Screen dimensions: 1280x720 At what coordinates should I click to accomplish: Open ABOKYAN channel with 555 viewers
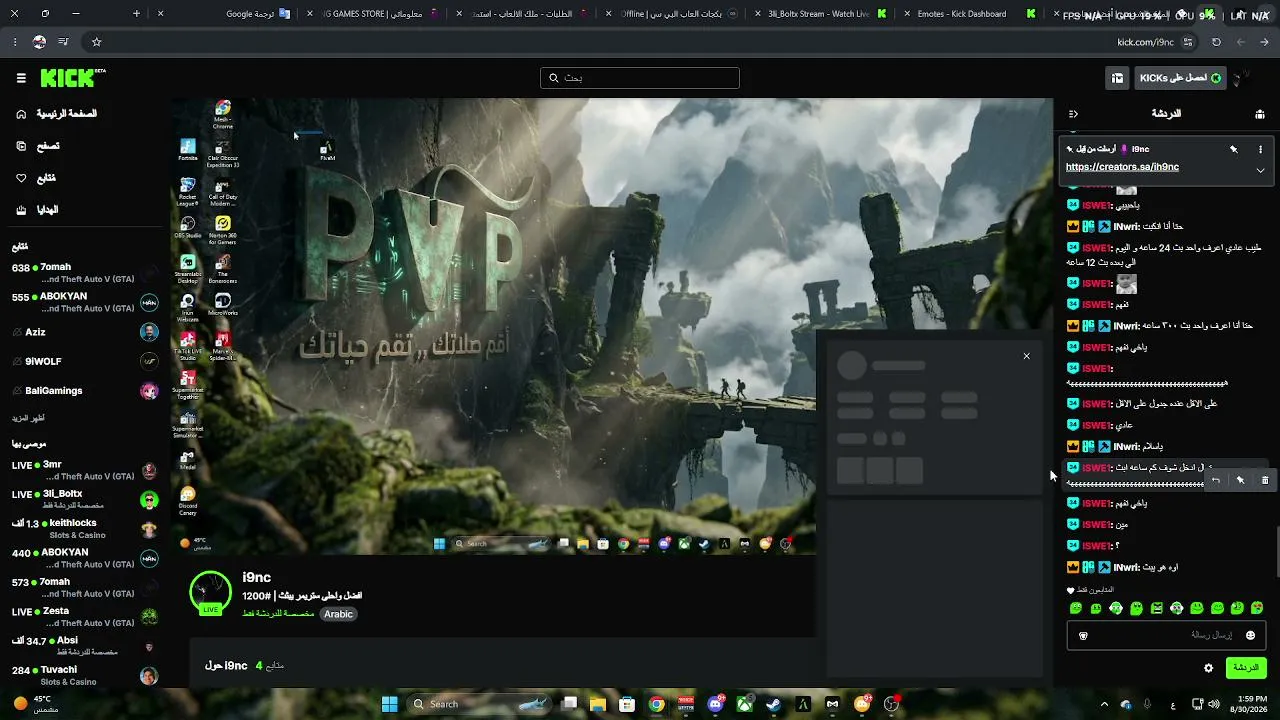click(x=85, y=302)
